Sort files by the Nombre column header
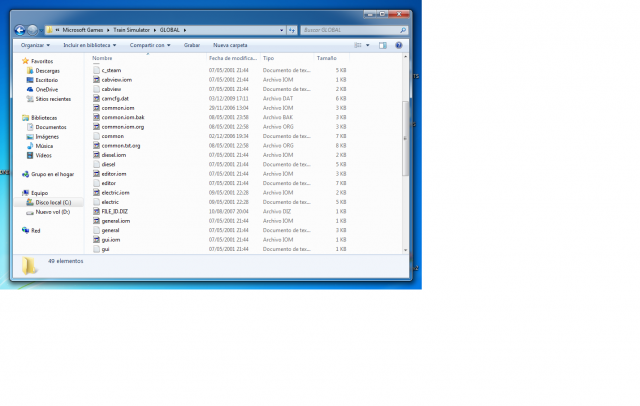 pos(102,59)
